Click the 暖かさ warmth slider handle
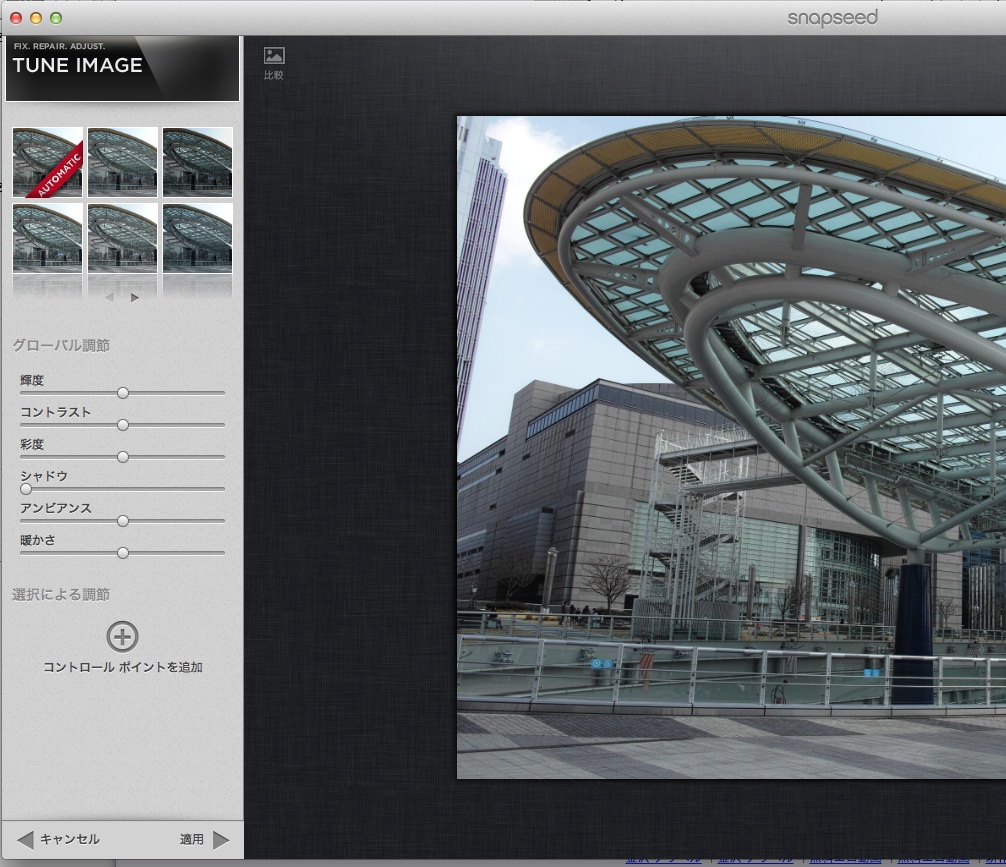This screenshot has width=1006, height=867. coord(123,553)
